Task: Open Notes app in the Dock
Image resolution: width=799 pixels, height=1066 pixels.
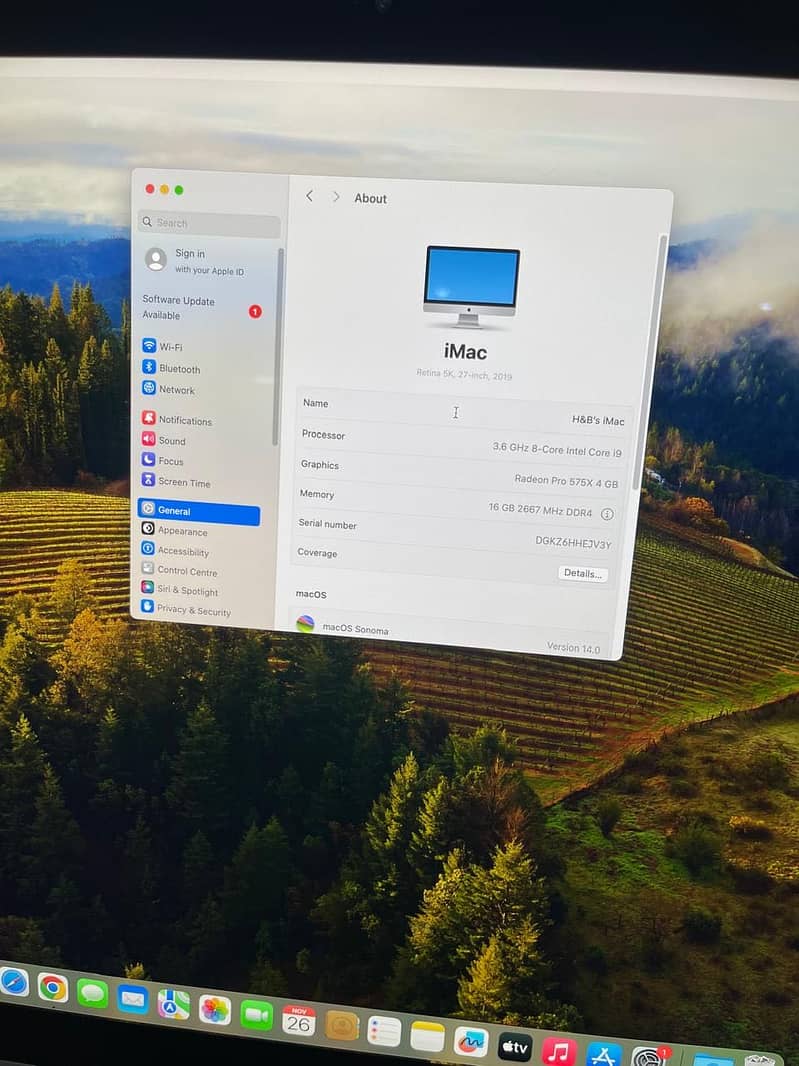Action: [427, 1037]
